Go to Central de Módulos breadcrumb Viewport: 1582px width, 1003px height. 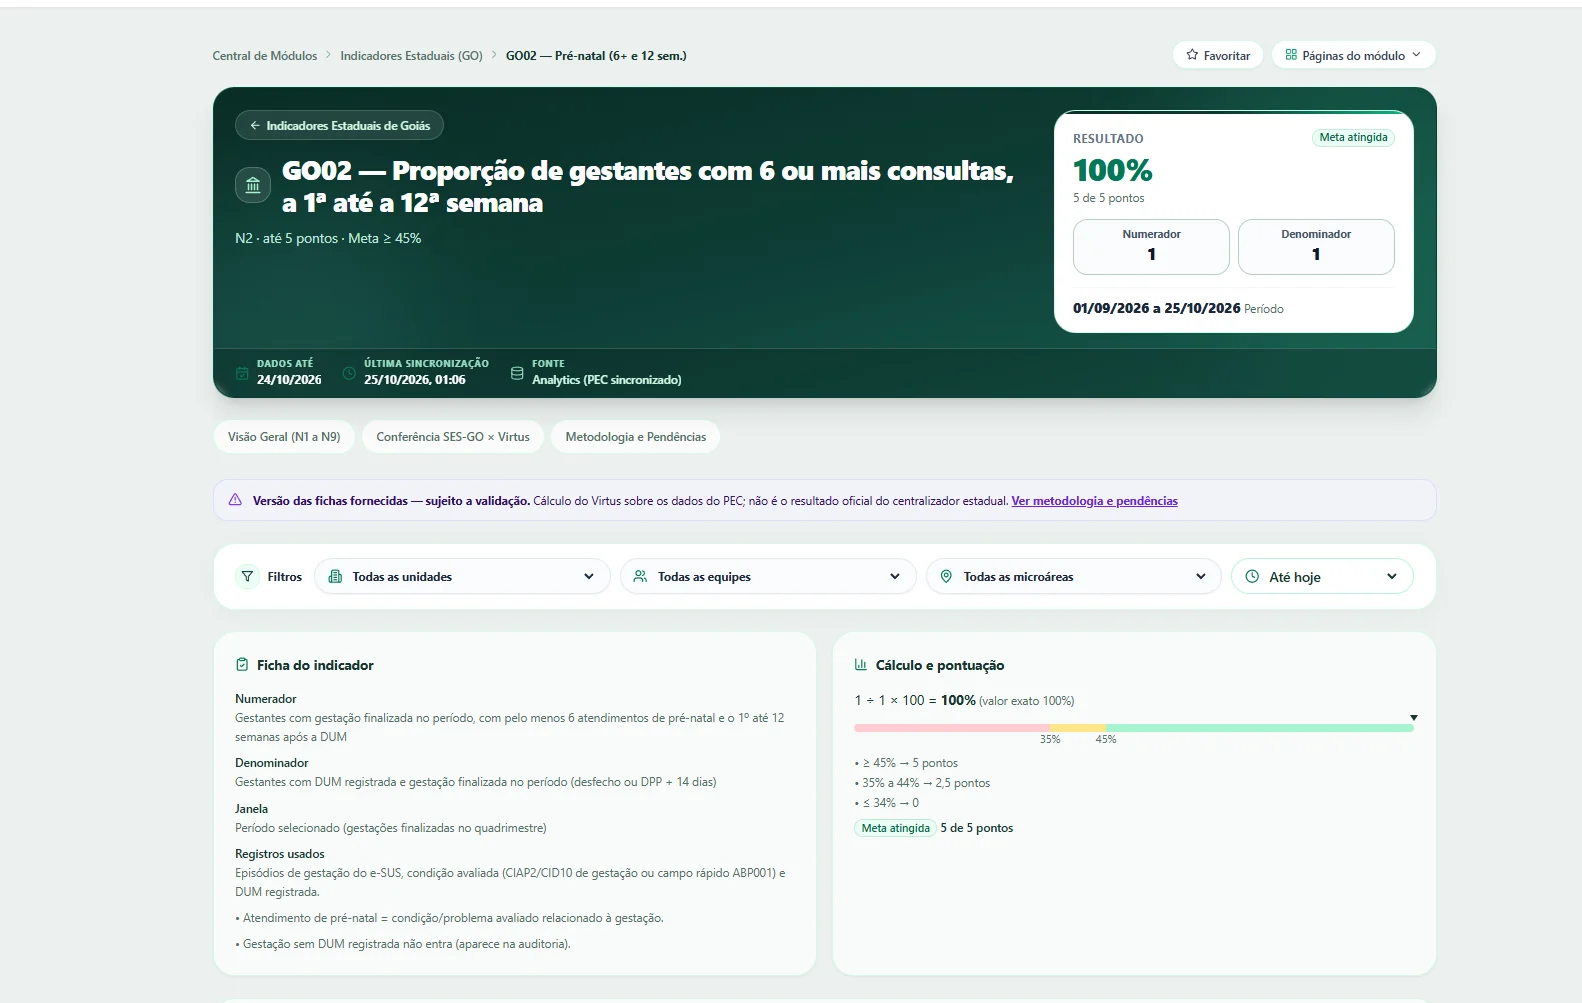pyautogui.click(x=265, y=56)
